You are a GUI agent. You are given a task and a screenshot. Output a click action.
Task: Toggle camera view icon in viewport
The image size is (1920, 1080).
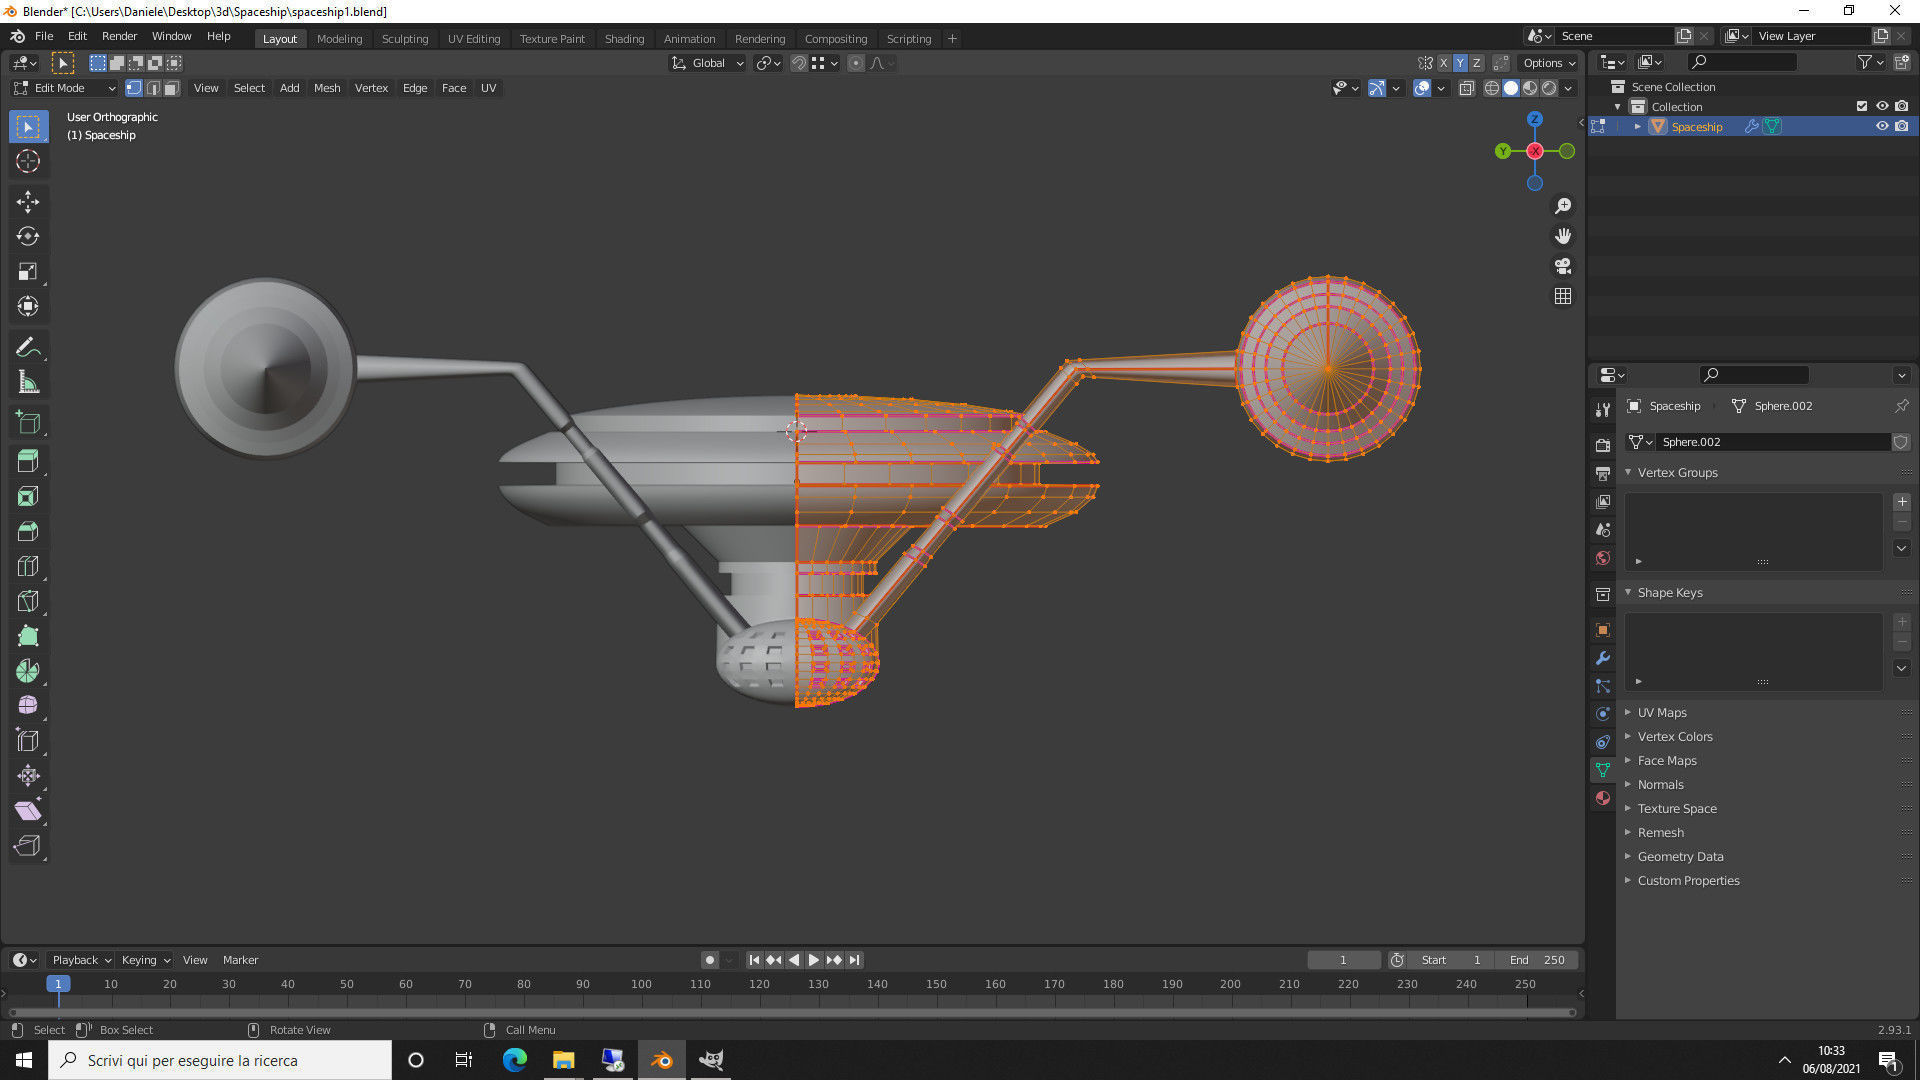pyautogui.click(x=1563, y=266)
